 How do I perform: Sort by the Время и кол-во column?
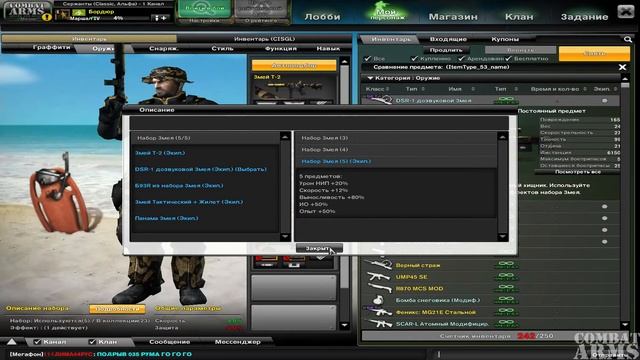pyautogui.click(x=558, y=89)
